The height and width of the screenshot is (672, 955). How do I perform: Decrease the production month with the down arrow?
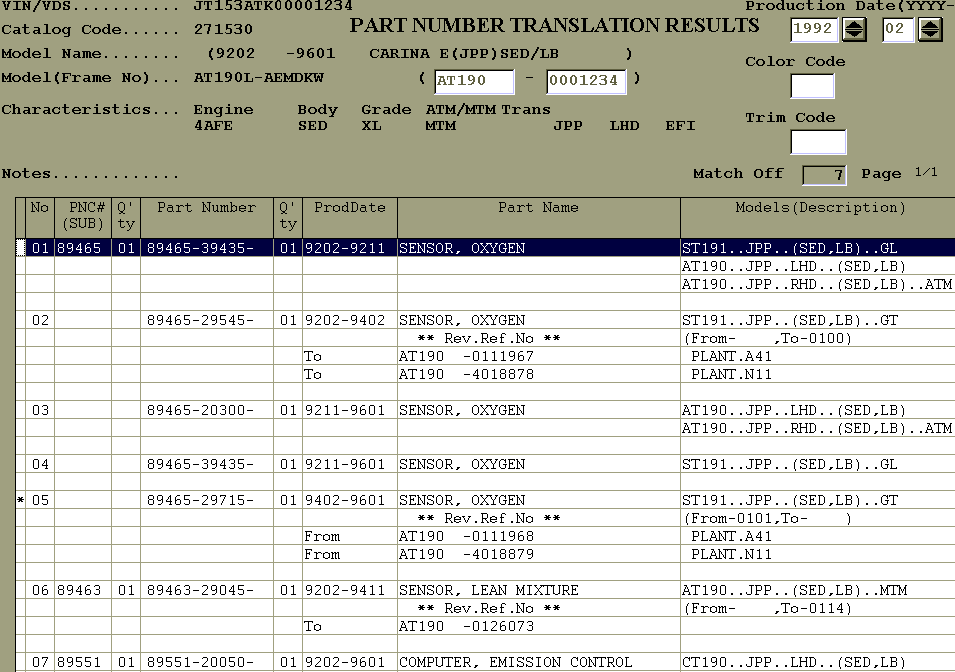pos(930,34)
